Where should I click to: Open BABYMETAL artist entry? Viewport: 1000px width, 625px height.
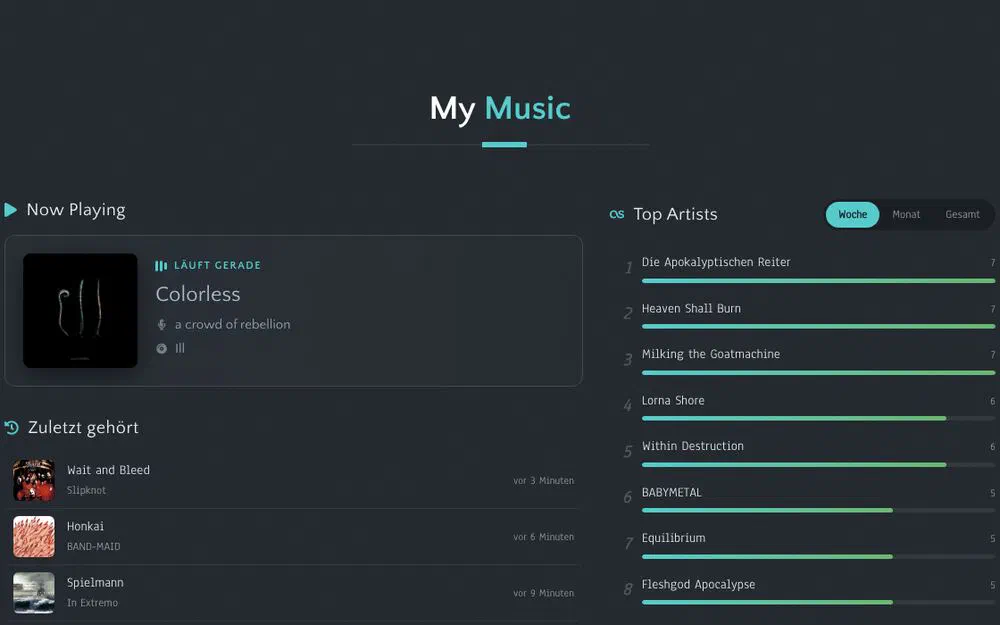coord(672,492)
